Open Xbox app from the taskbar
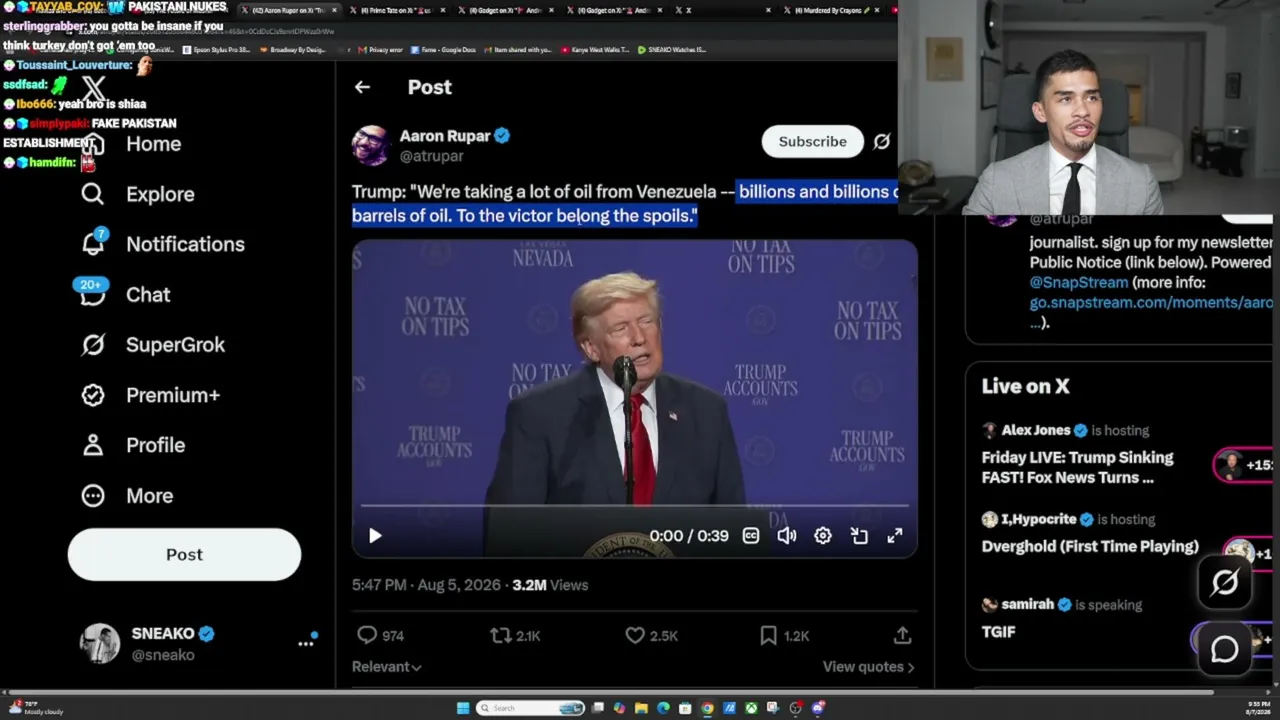The image size is (1280, 720). [751, 708]
